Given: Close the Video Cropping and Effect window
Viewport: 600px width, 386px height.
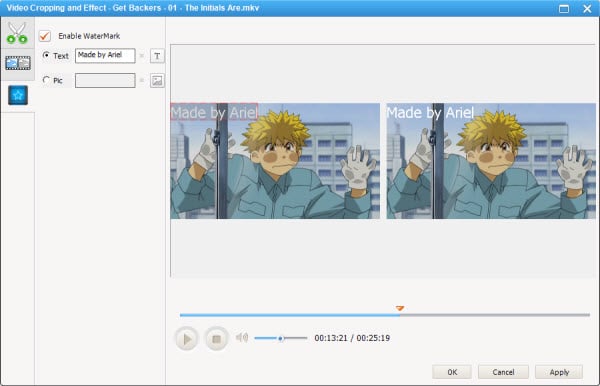Looking at the screenshot, I should click(x=587, y=8).
